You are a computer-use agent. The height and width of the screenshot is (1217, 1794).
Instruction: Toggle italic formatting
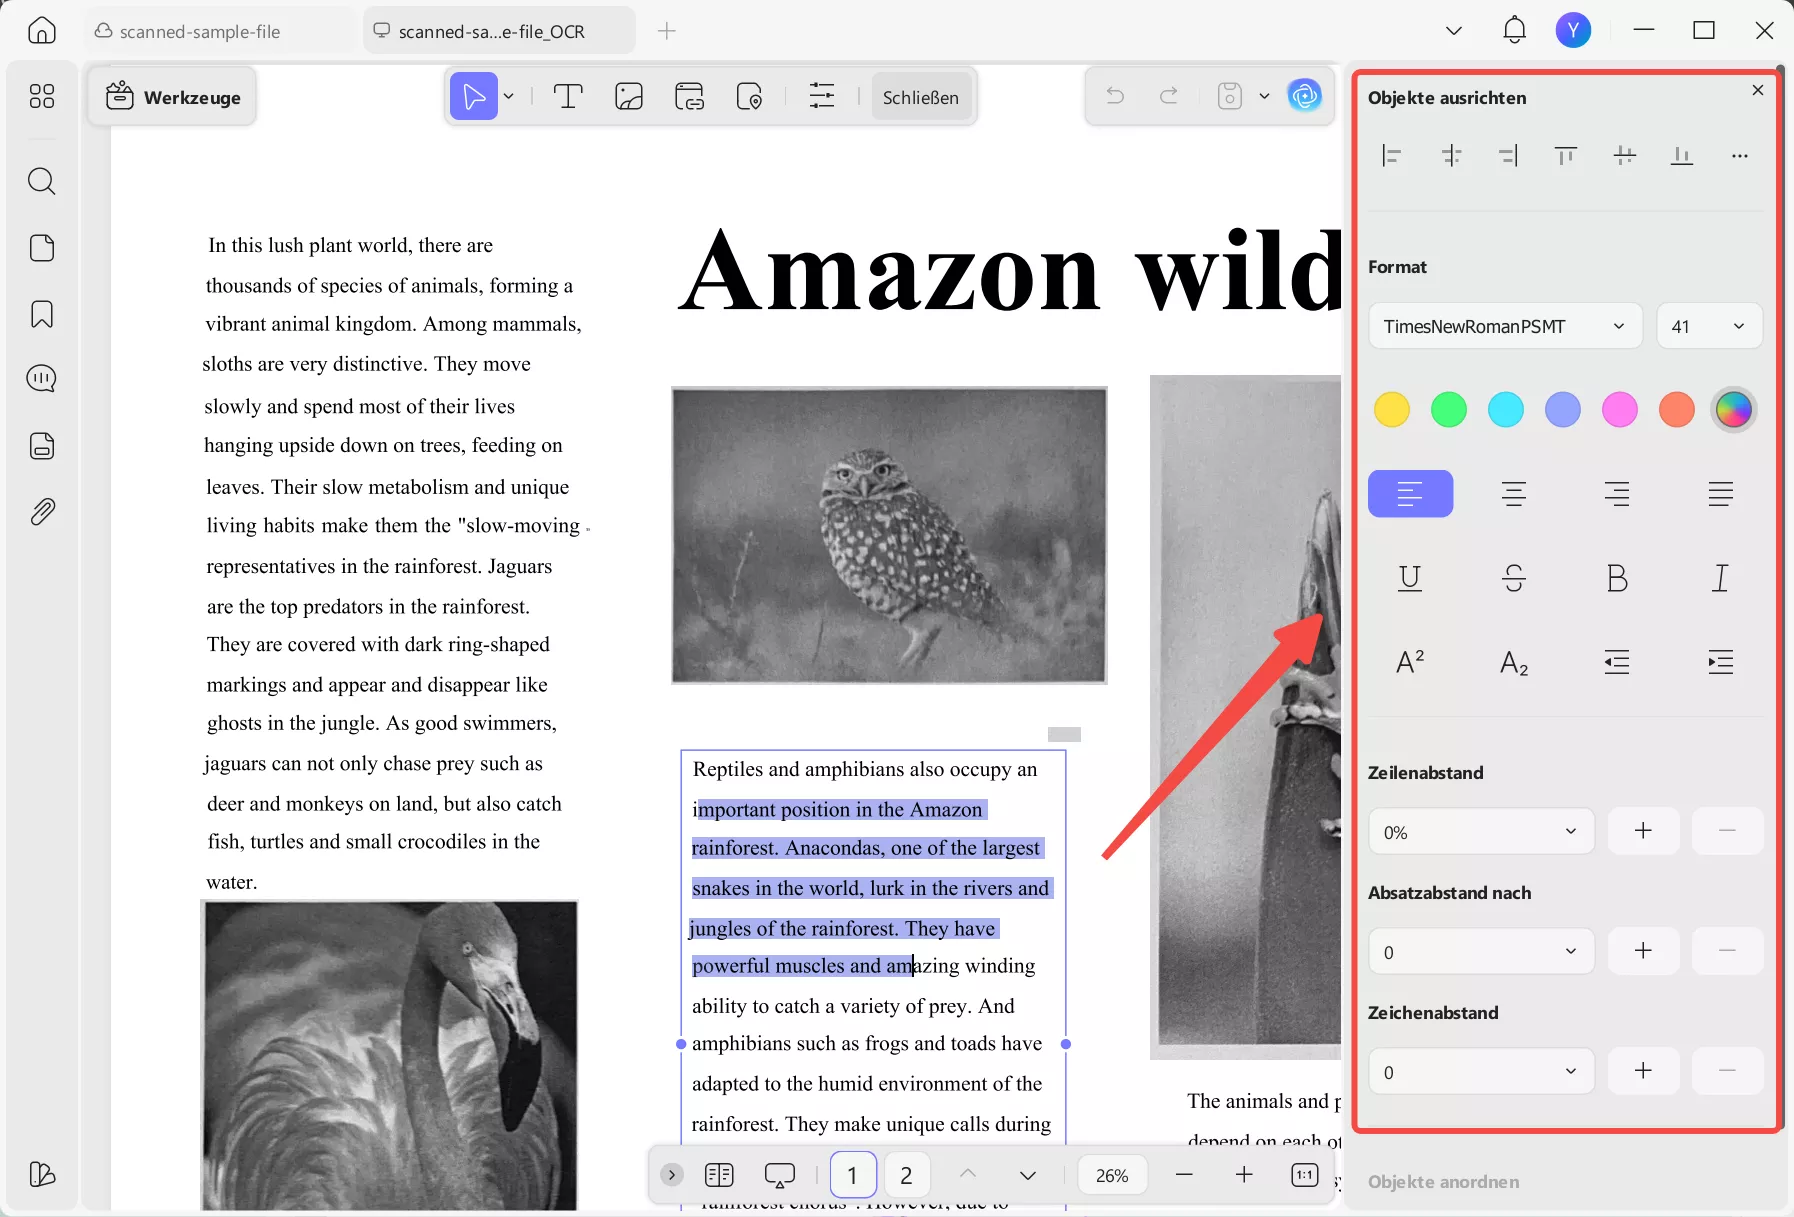1721,578
